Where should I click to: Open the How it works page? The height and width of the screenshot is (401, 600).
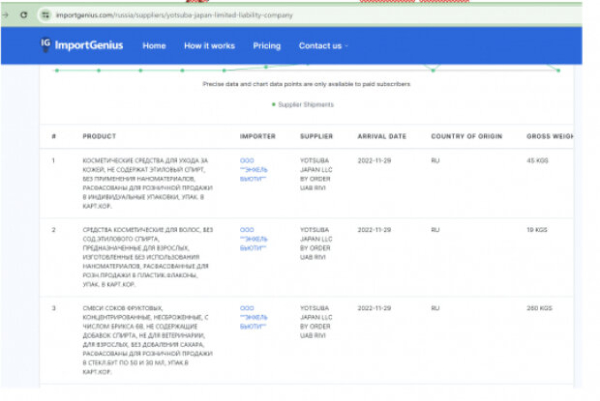[209, 46]
